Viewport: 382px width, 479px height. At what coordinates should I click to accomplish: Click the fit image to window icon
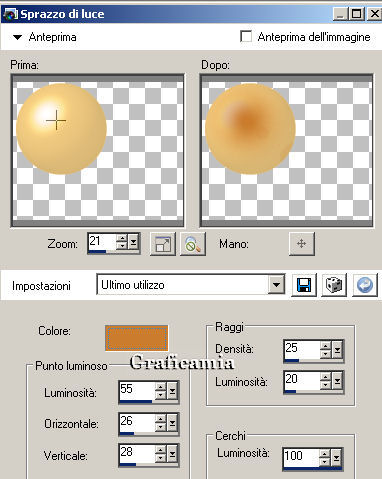(163, 244)
